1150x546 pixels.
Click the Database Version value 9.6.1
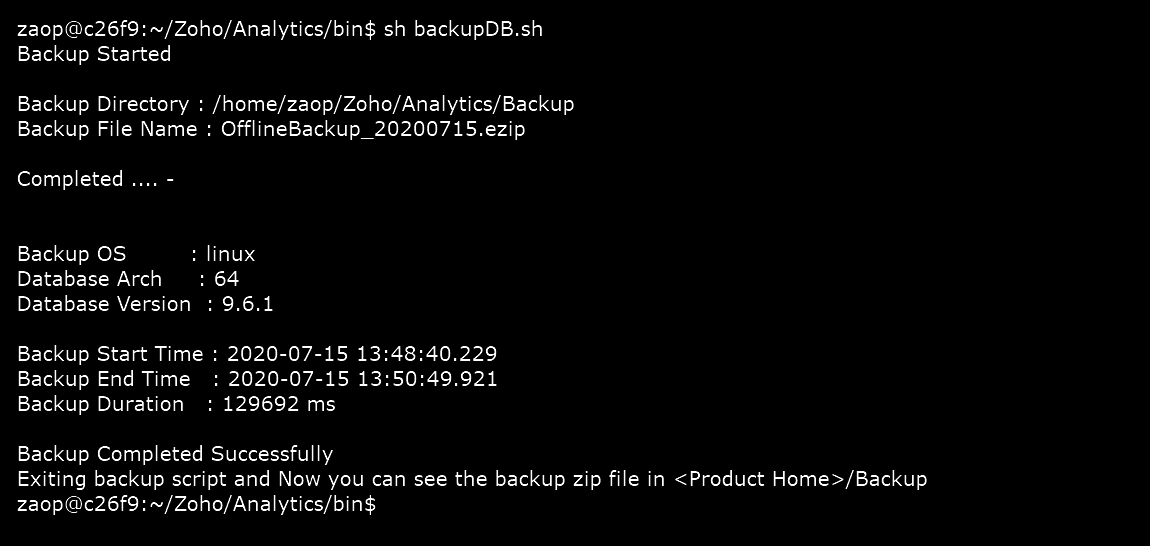click(x=247, y=304)
